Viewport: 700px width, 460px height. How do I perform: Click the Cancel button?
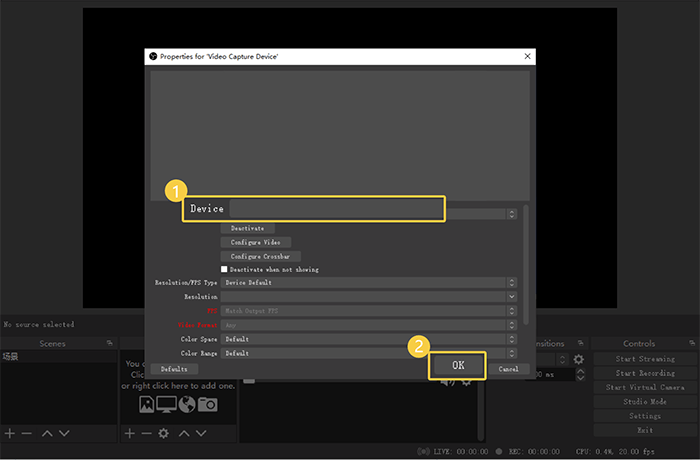click(x=508, y=369)
